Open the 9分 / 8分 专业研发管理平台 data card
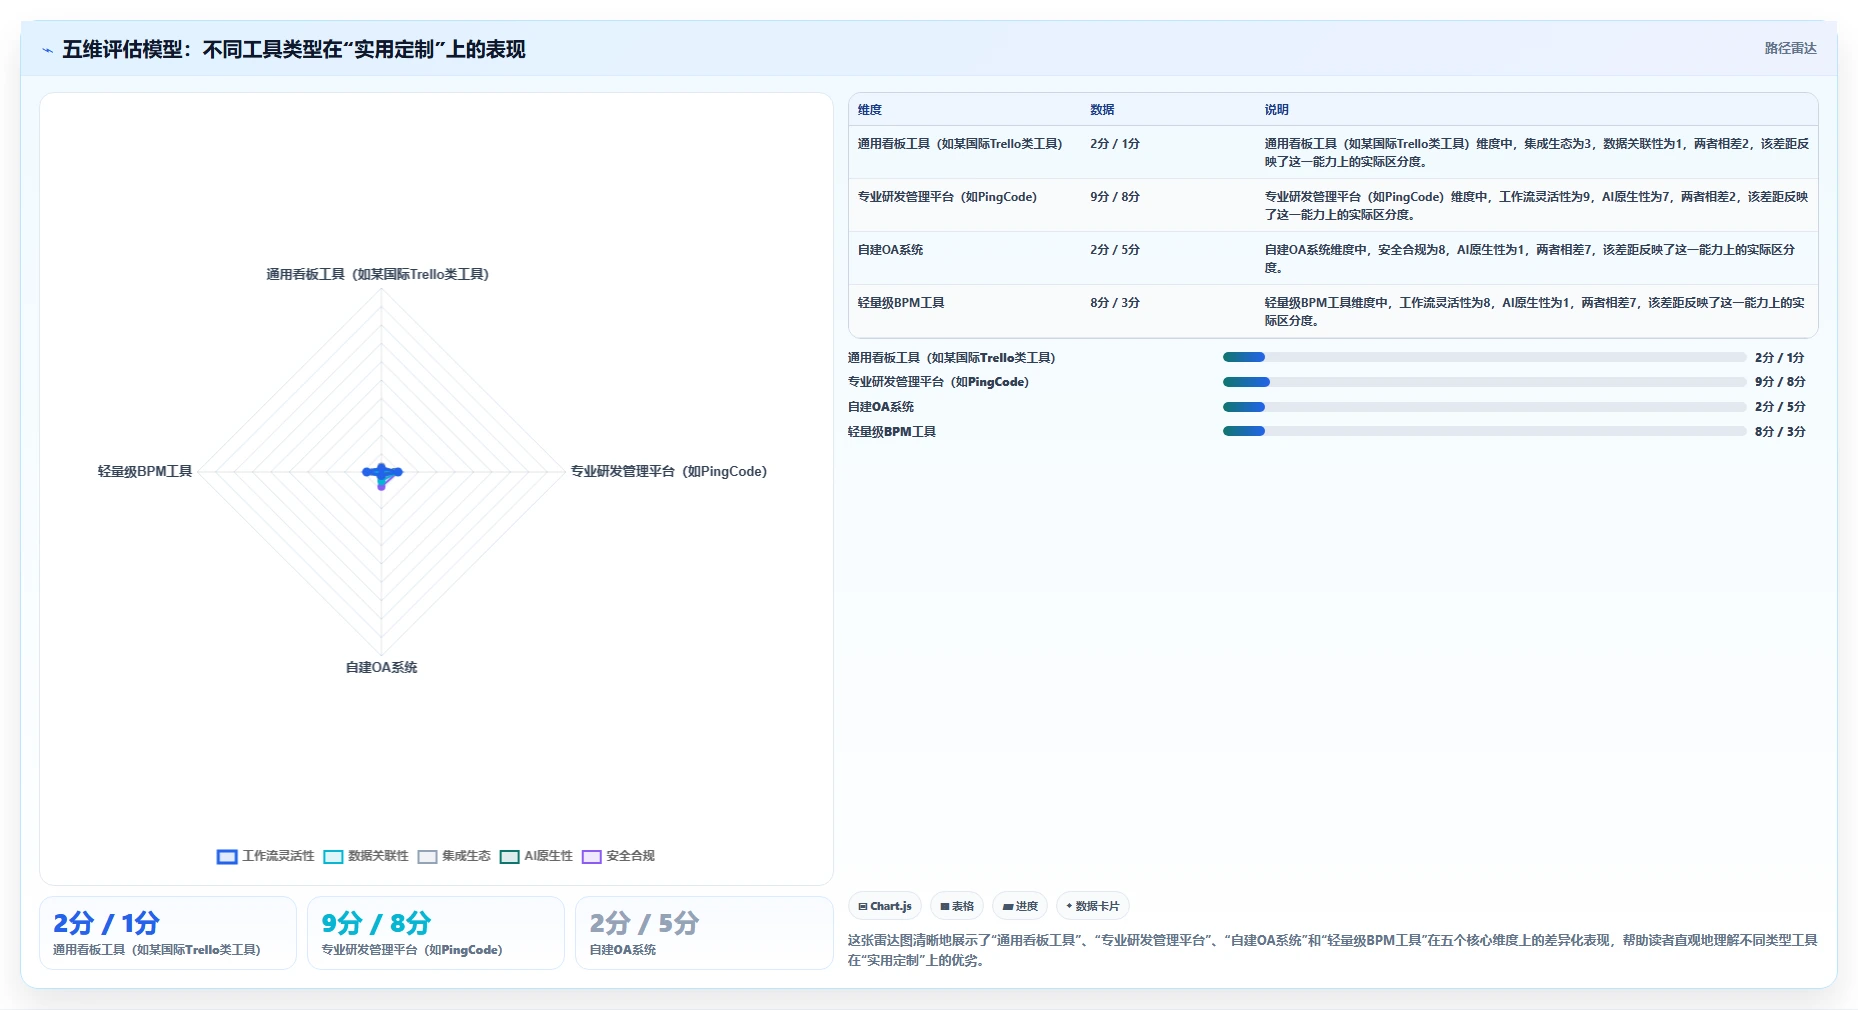1858x1010 pixels. pos(436,933)
